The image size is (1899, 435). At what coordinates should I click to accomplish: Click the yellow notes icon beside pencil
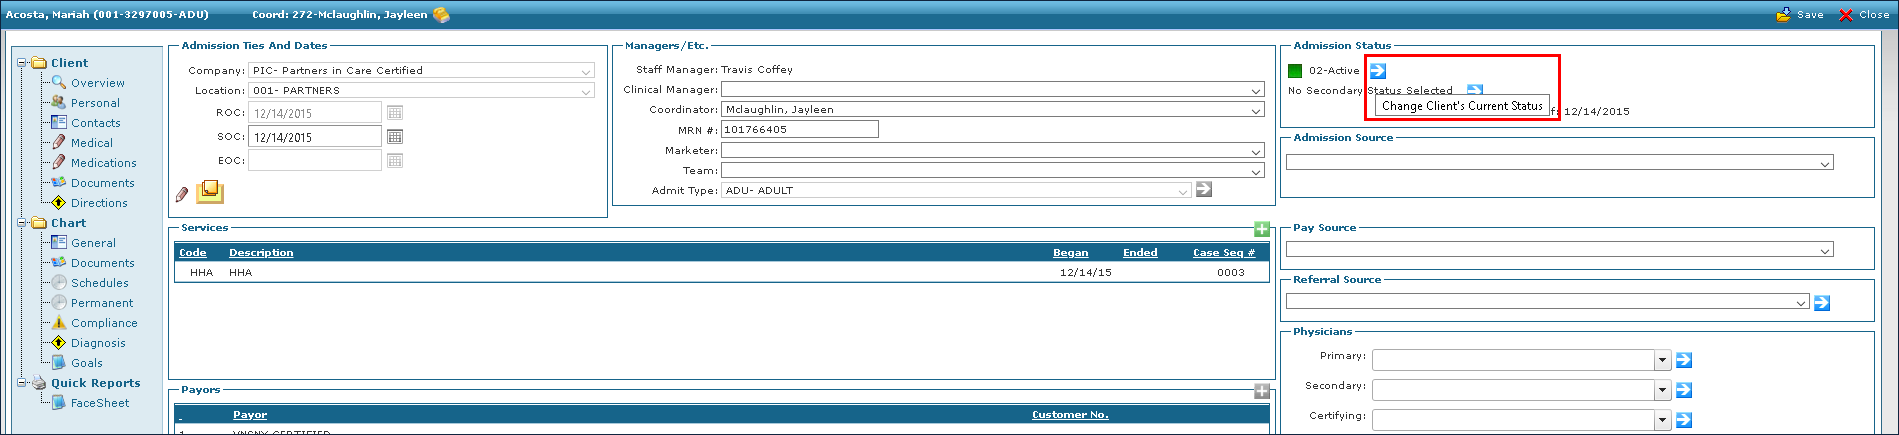coord(210,191)
